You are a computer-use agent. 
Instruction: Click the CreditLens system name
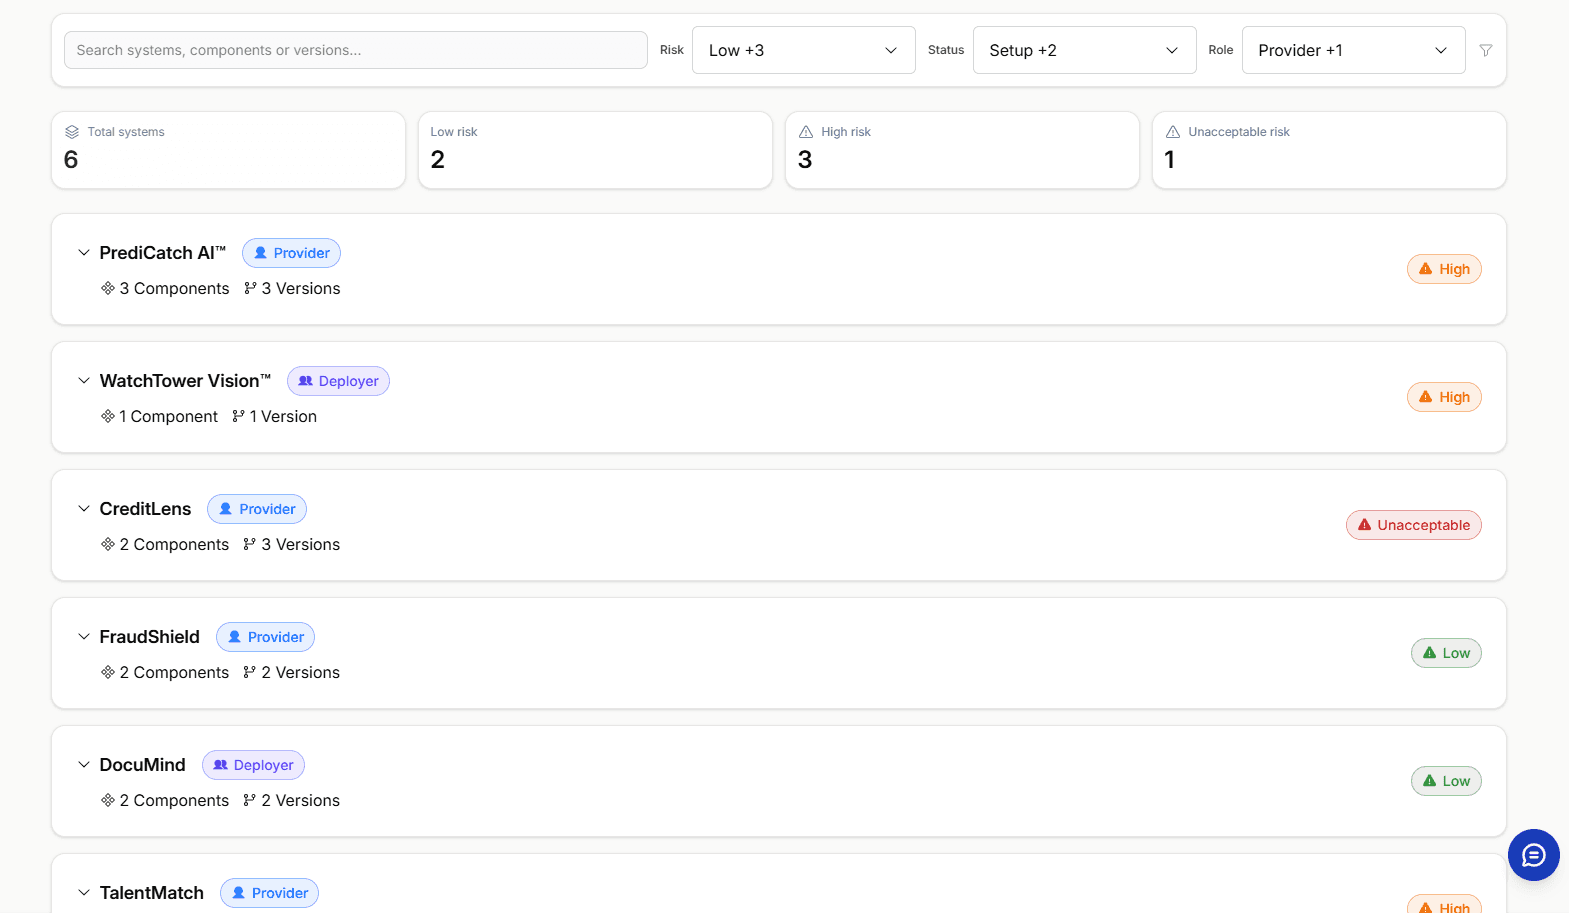point(145,509)
